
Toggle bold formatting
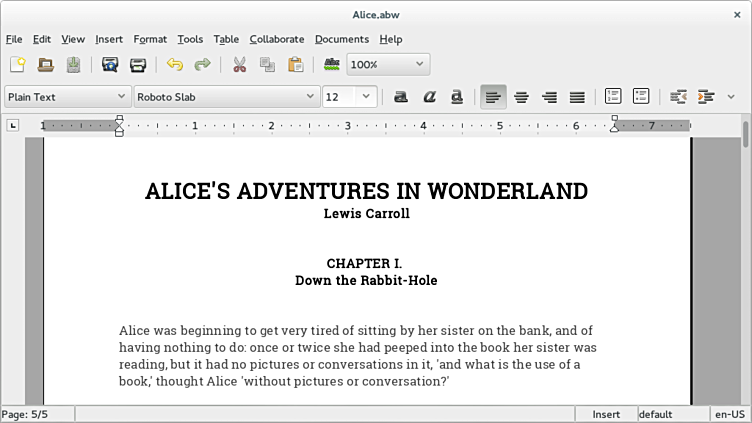click(401, 97)
